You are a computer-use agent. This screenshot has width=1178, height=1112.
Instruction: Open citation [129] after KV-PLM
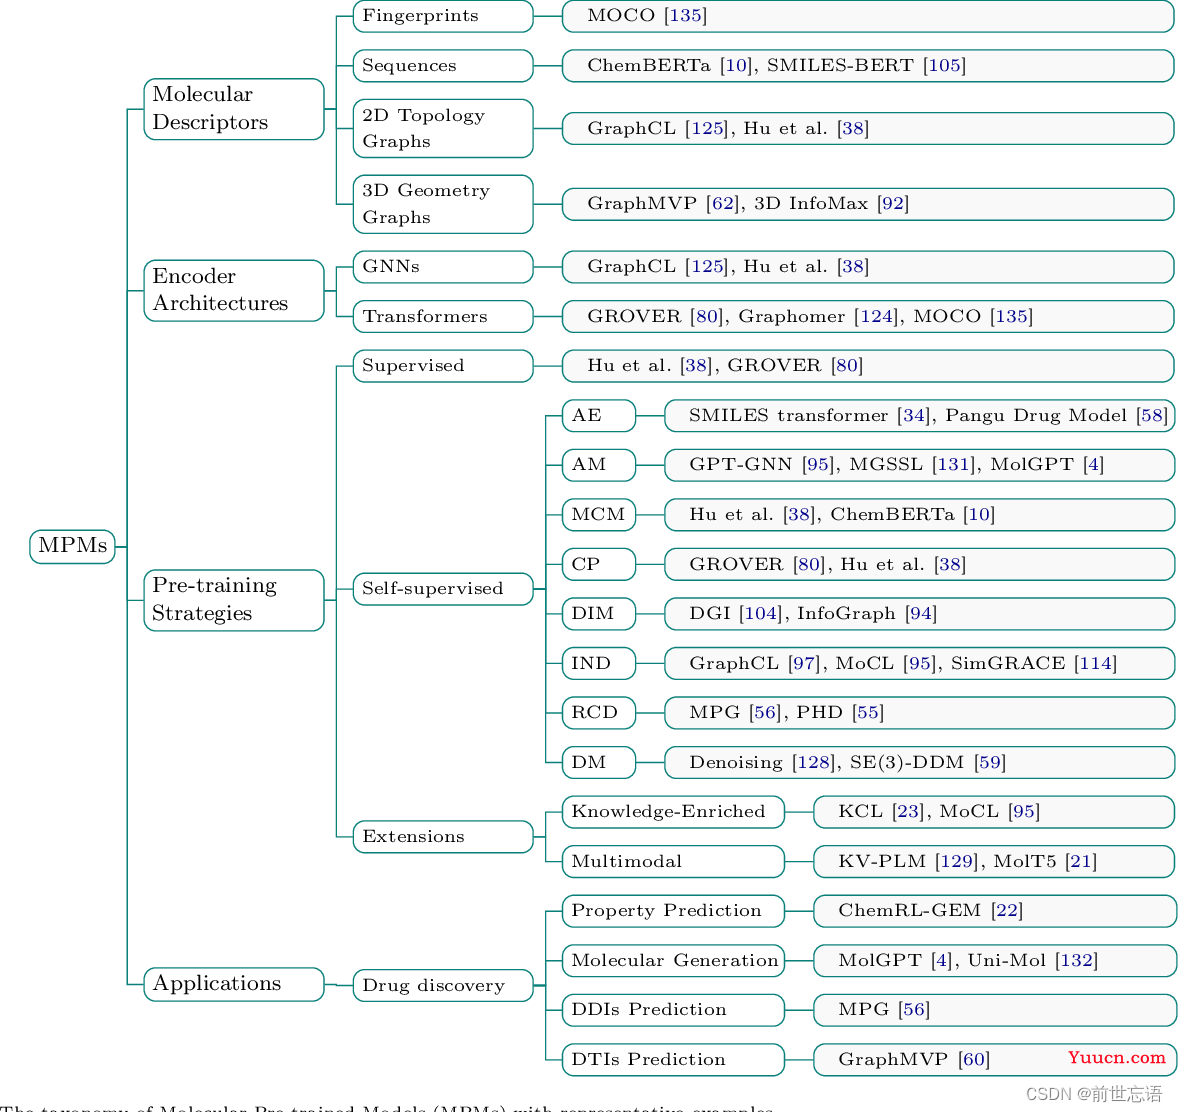tap(956, 861)
